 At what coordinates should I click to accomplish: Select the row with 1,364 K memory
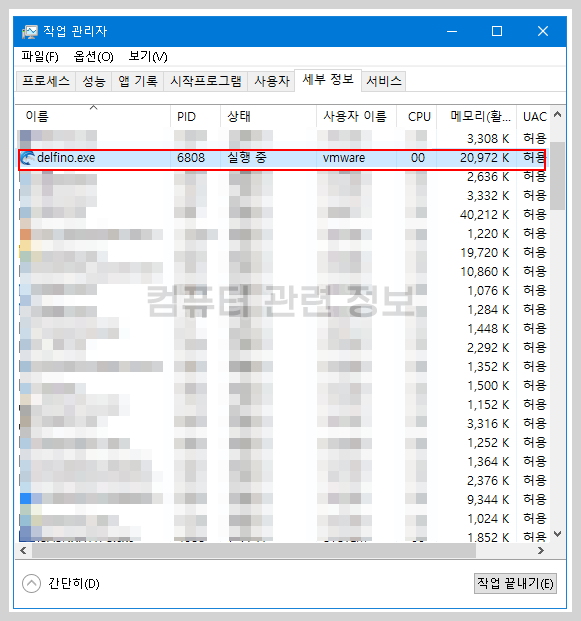(x=282, y=462)
